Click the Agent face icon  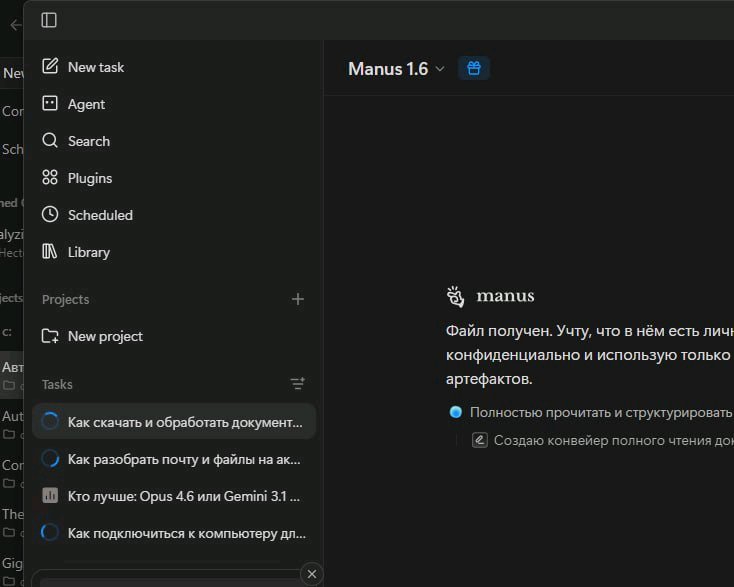(50, 103)
